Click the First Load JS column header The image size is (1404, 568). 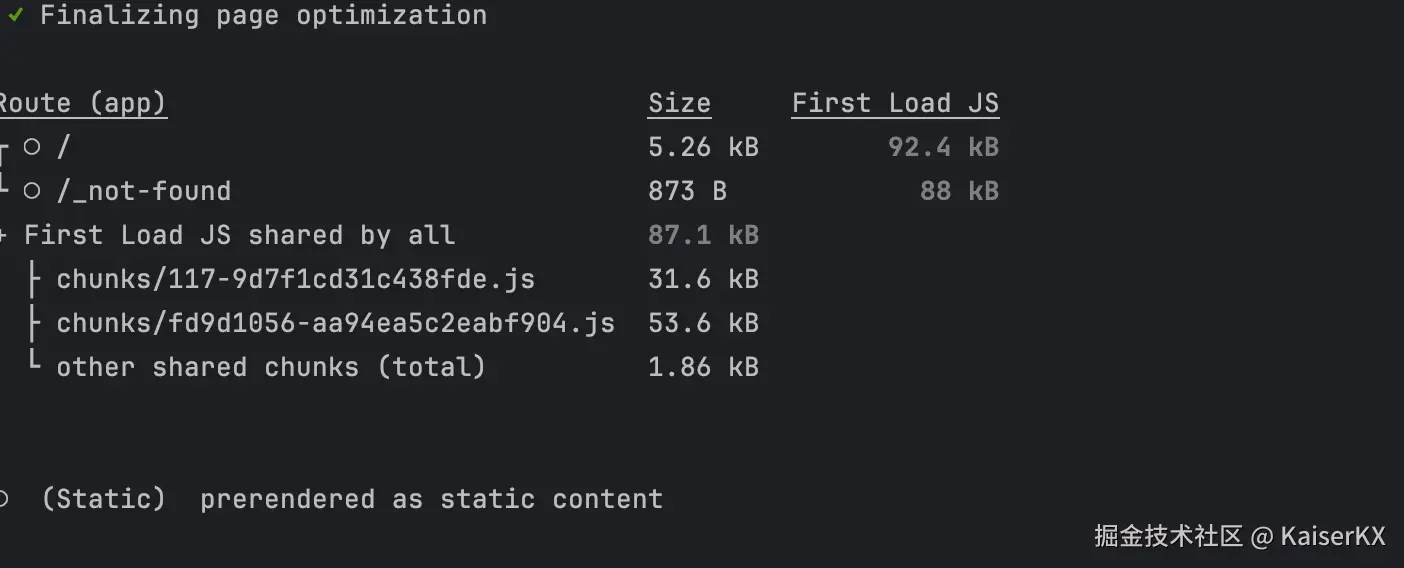tap(895, 103)
